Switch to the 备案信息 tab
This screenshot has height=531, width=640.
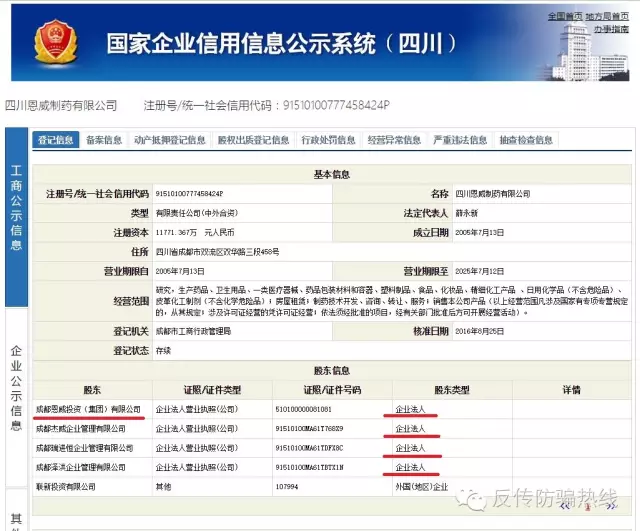click(x=104, y=140)
